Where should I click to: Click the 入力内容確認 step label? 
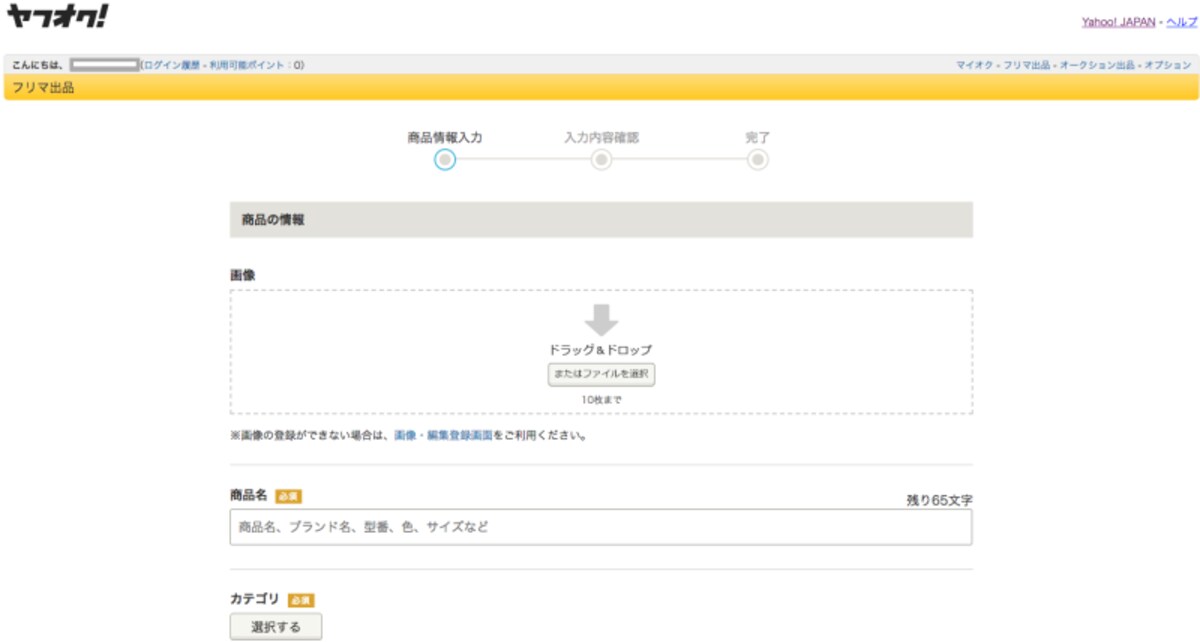[601, 138]
